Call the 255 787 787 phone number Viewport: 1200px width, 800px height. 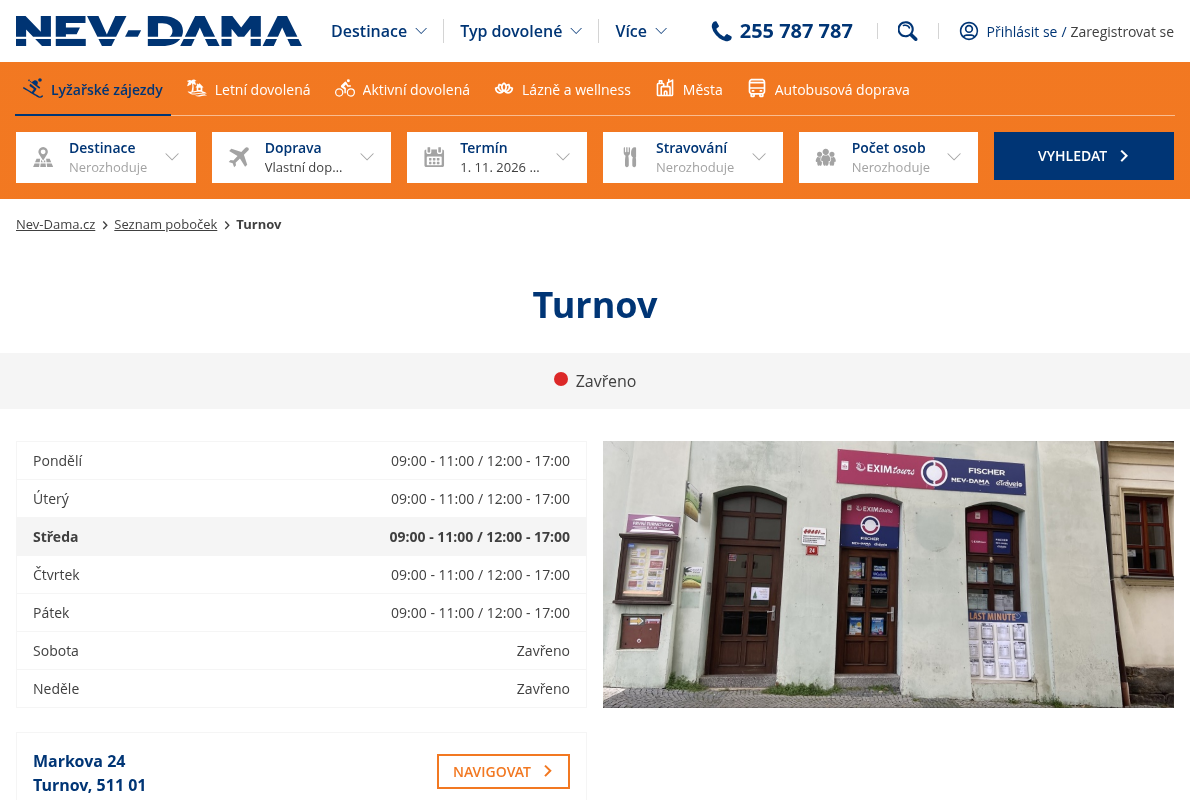point(796,31)
